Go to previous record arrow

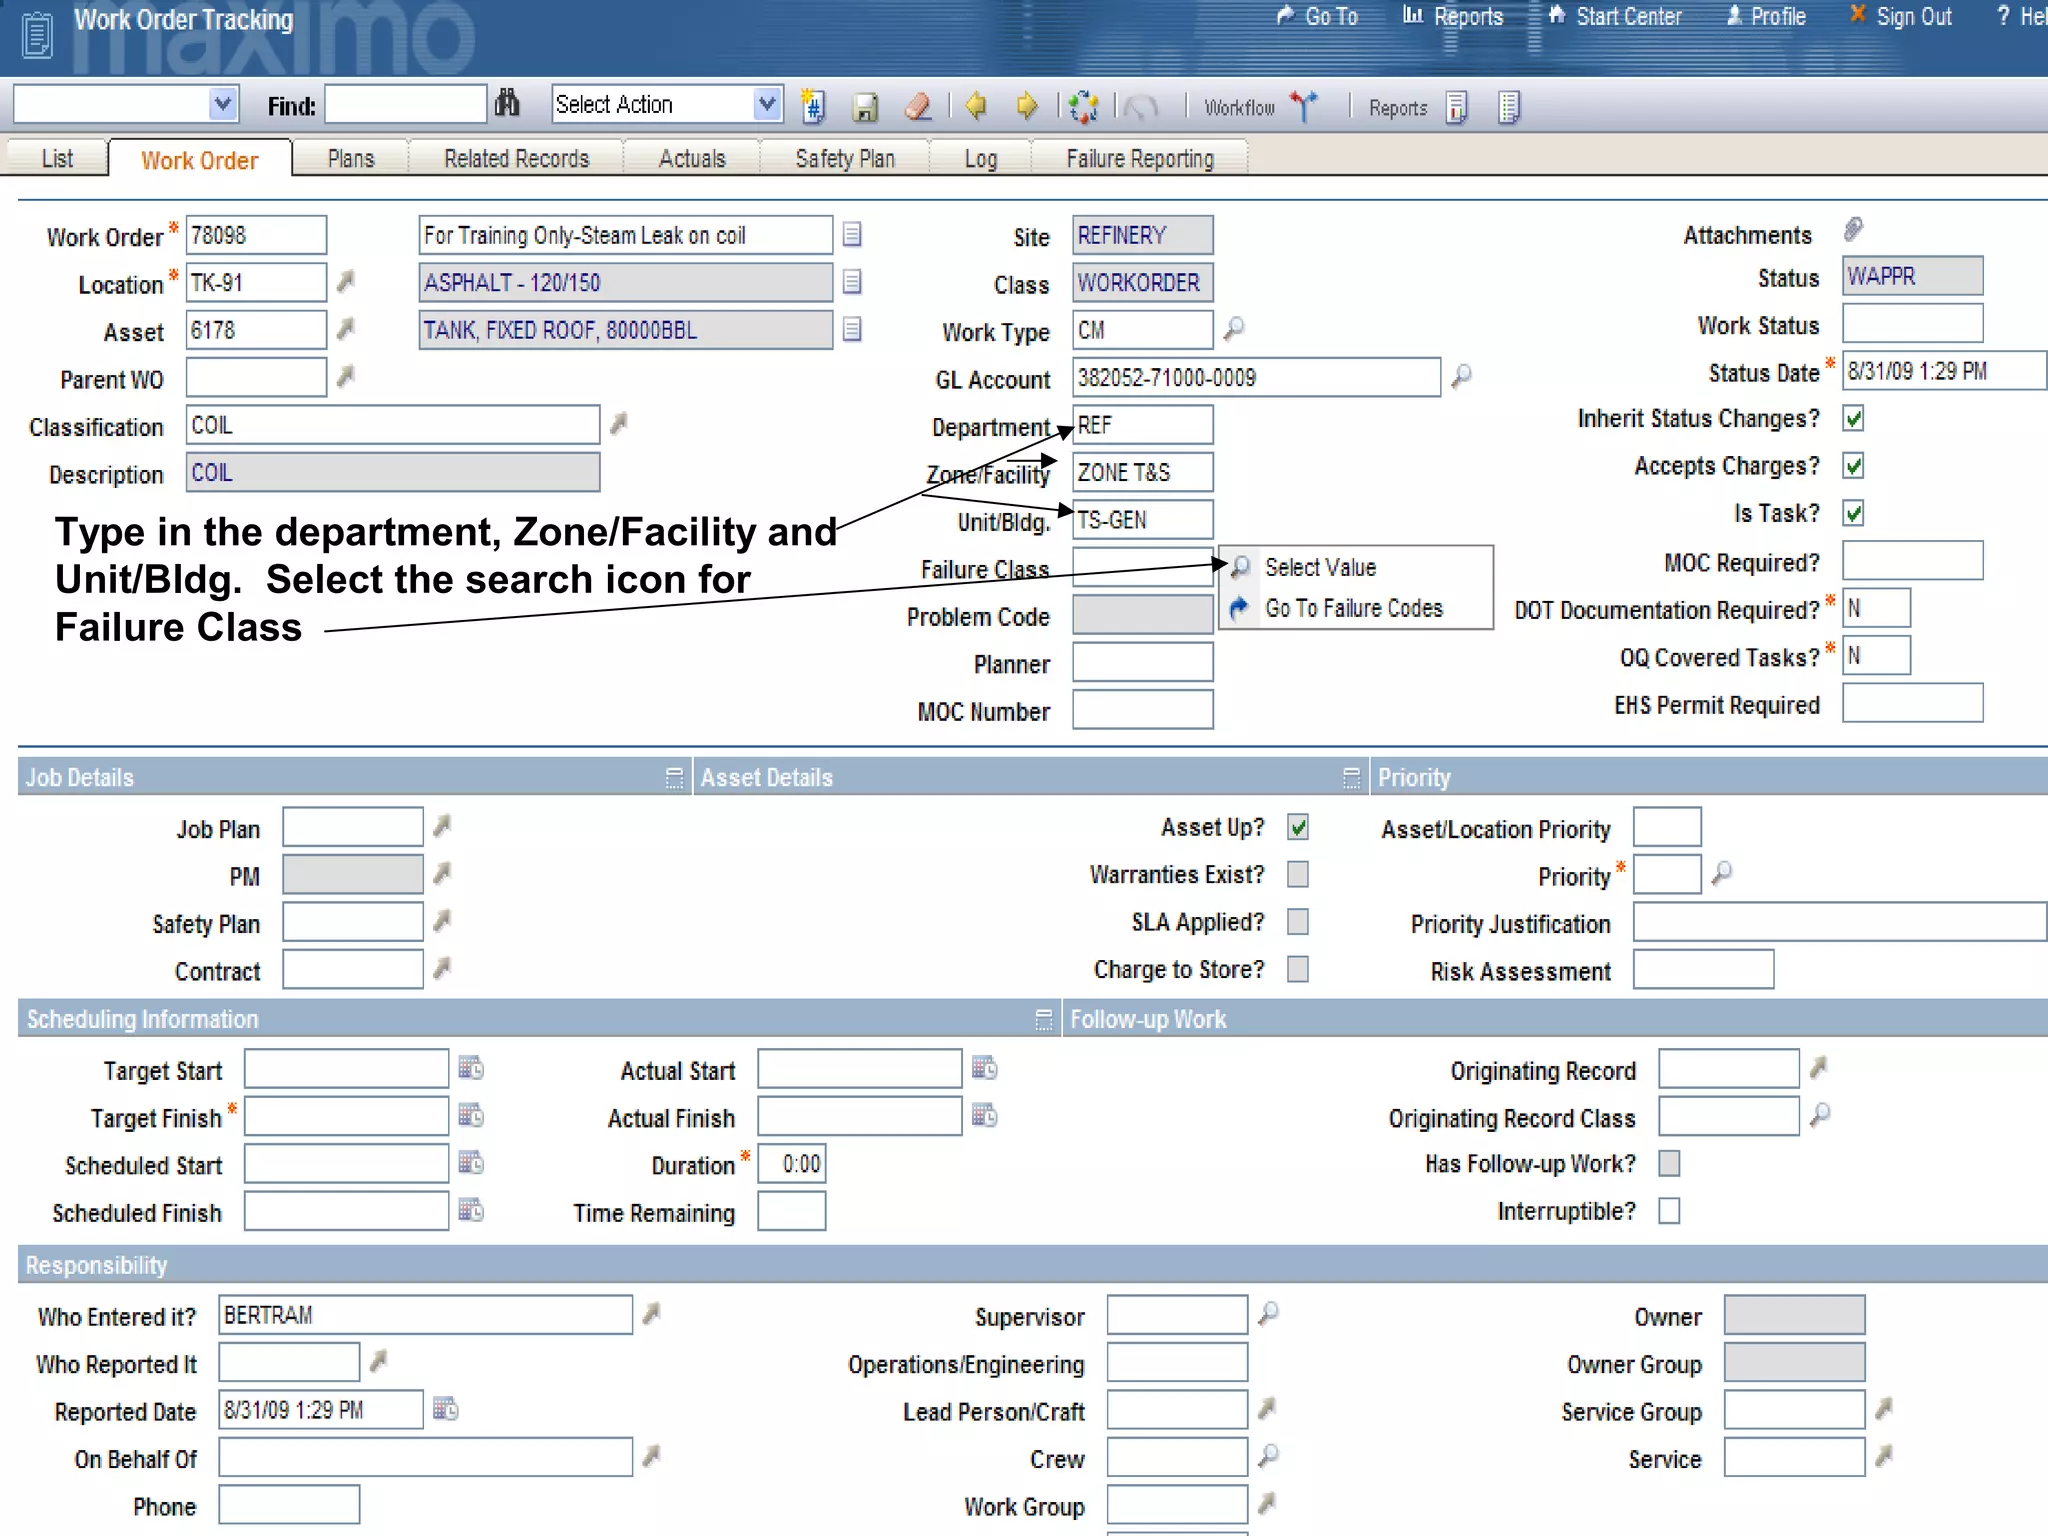pos(976,105)
